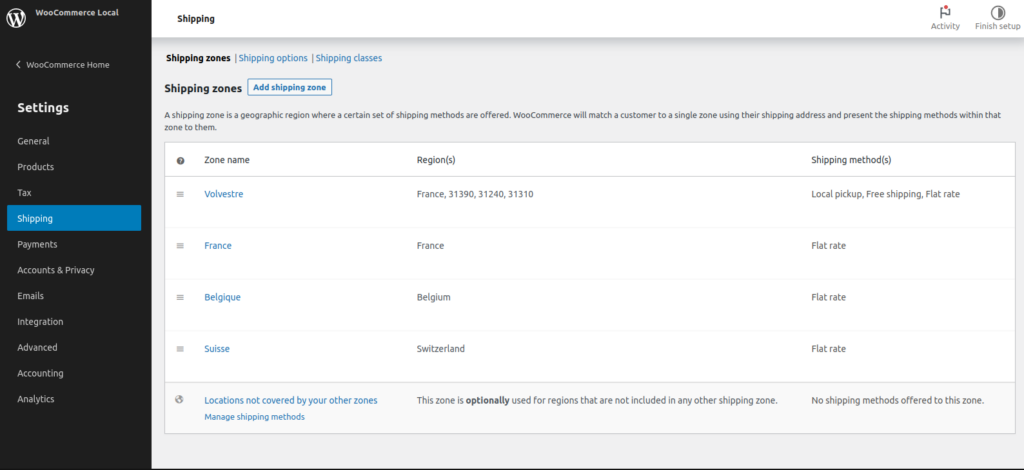Select Accounts & Privacy in sidebar
Image resolution: width=1024 pixels, height=470 pixels.
[55, 270]
